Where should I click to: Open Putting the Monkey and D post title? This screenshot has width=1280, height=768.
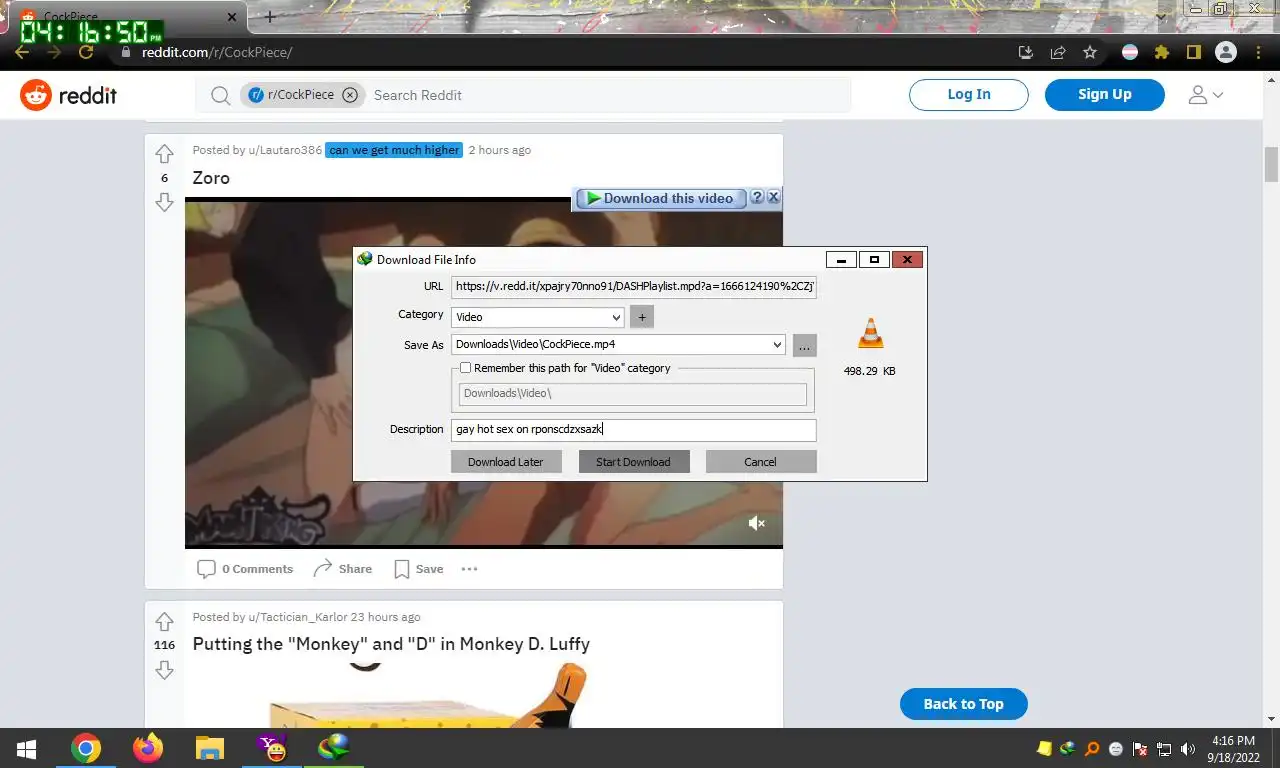pyautogui.click(x=391, y=644)
